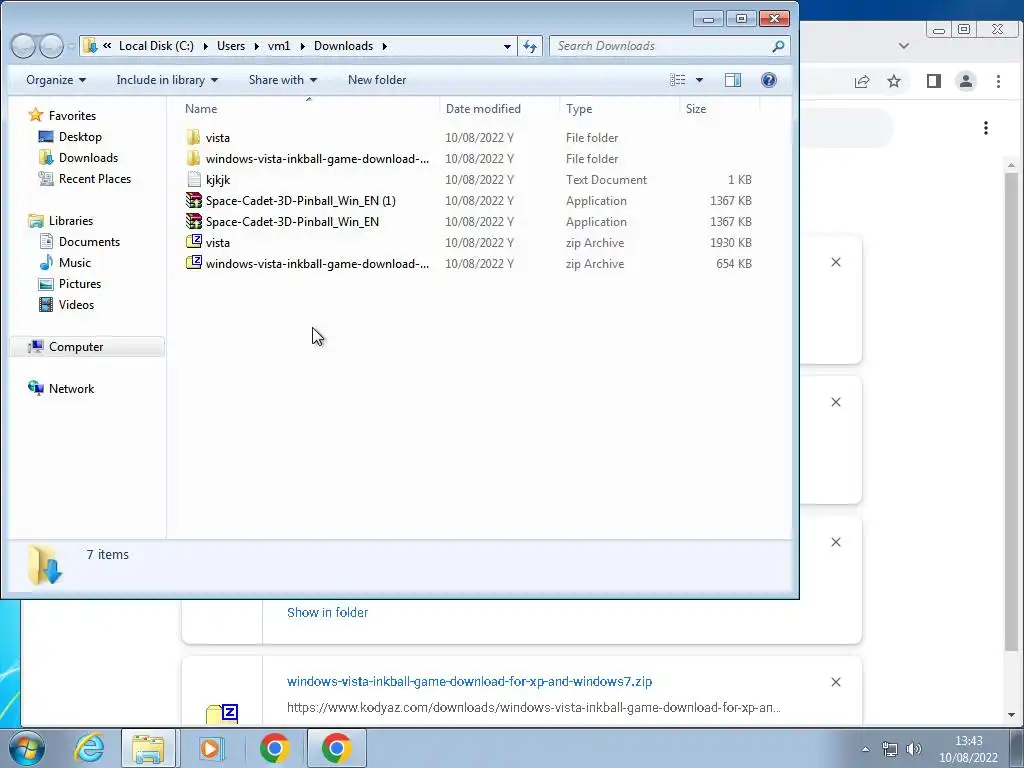The image size is (1024, 768).
Task: Remove inkball zip entry from Chrome downloads list
Action: coord(836,682)
